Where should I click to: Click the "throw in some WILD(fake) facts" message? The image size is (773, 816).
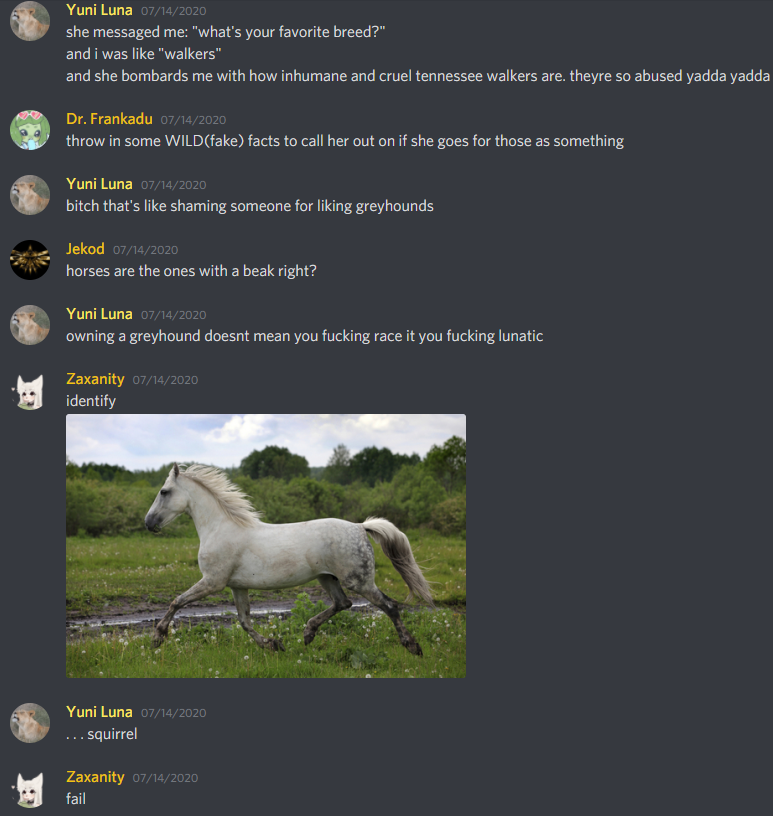[345, 141]
